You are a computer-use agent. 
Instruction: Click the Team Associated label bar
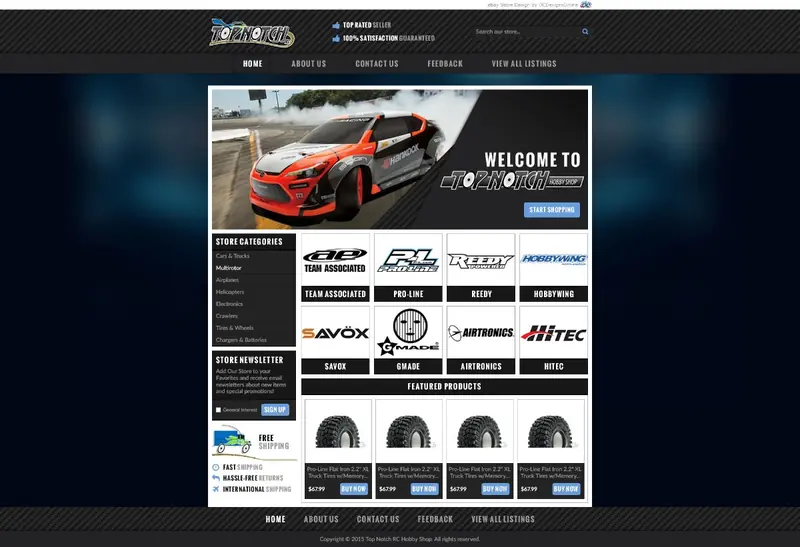pyautogui.click(x=335, y=294)
